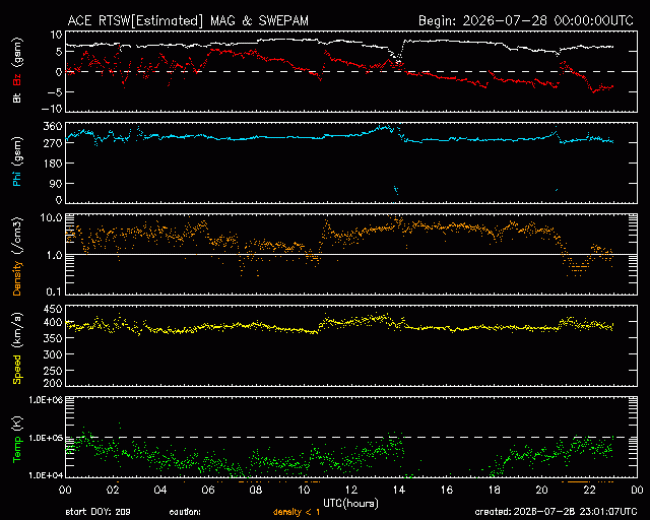The height and width of the screenshot is (520, 650).
Task: Click the '20' hour label on the time axis
Action: (x=542, y=490)
